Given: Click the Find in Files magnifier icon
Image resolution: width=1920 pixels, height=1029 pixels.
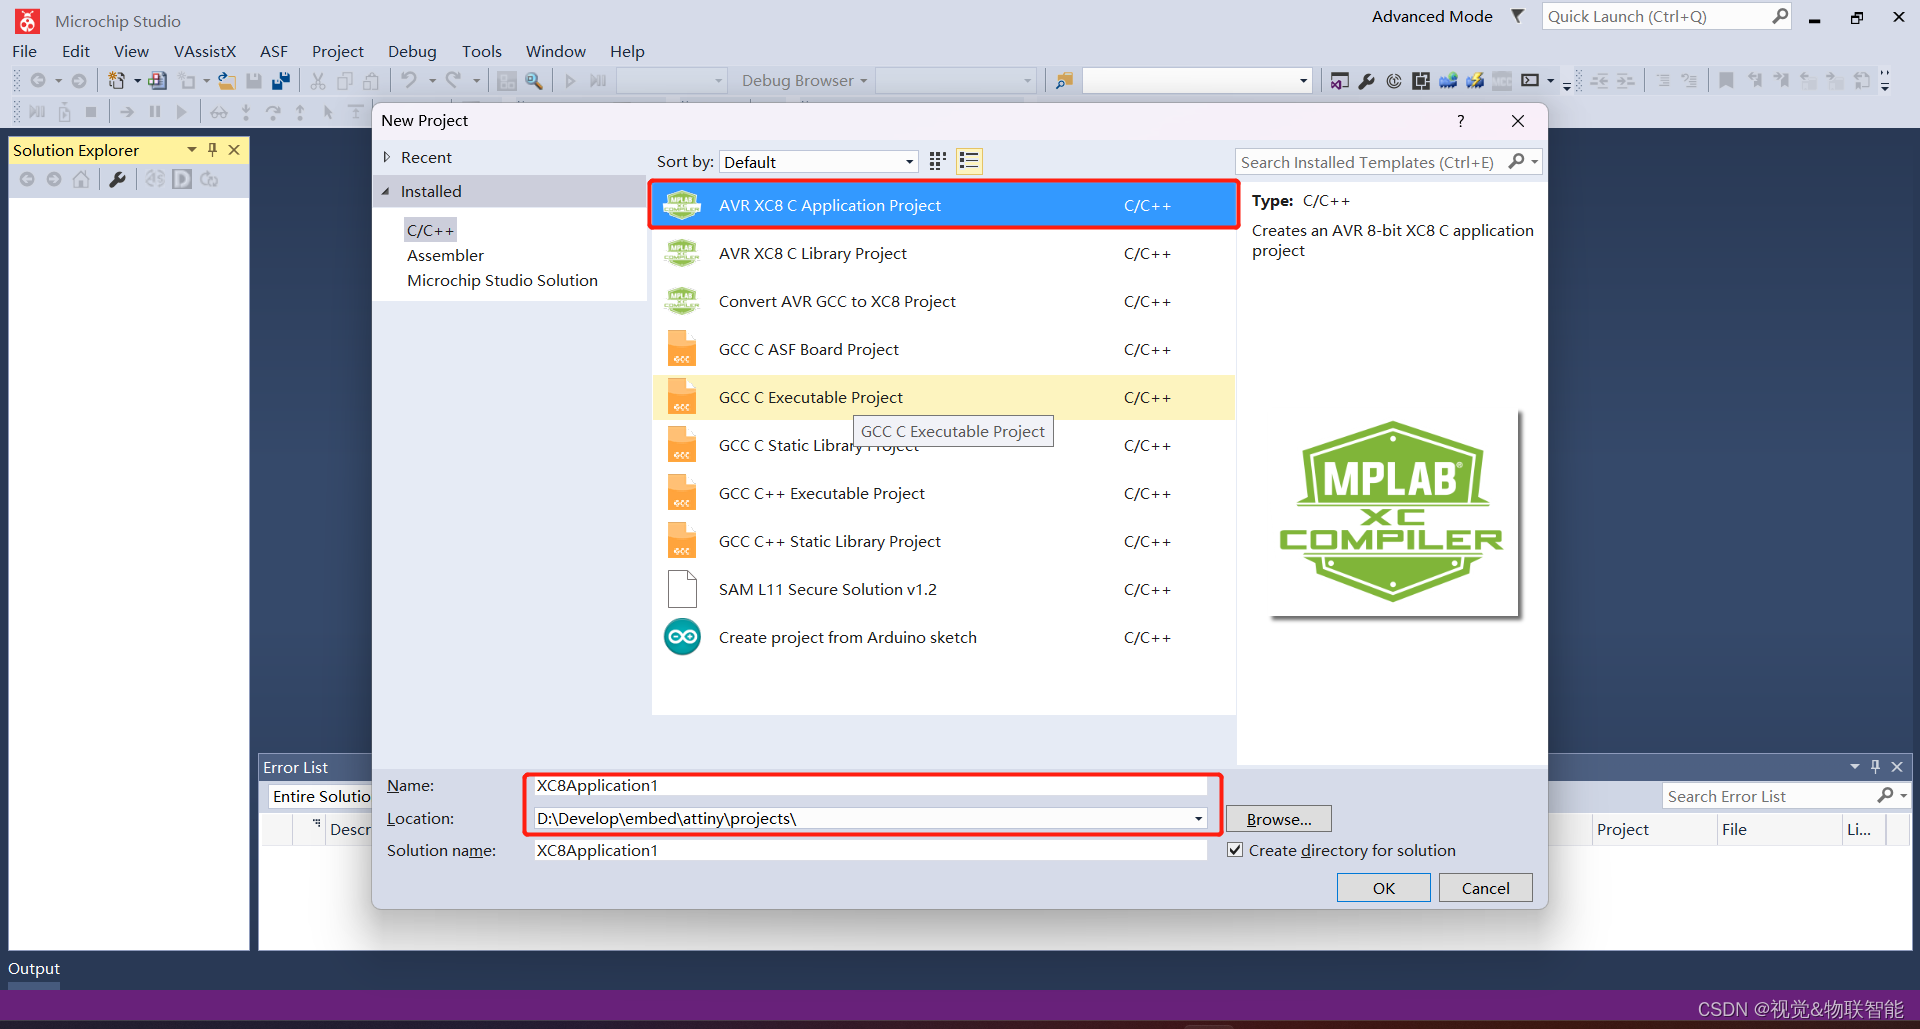Looking at the screenshot, I should [x=534, y=81].
